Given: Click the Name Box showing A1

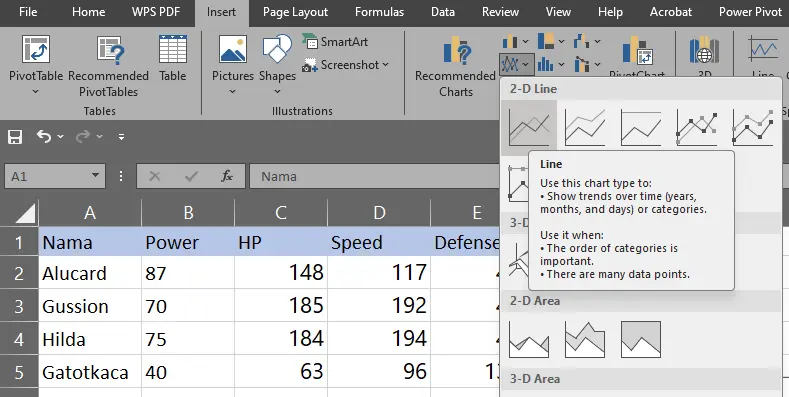Looking at the screenshot, I should 46,176.
